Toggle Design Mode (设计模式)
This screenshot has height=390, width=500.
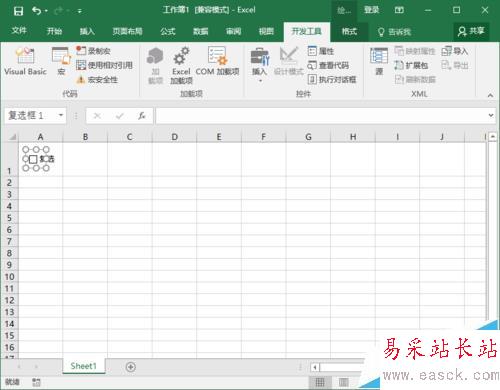(x=289, y=61)
